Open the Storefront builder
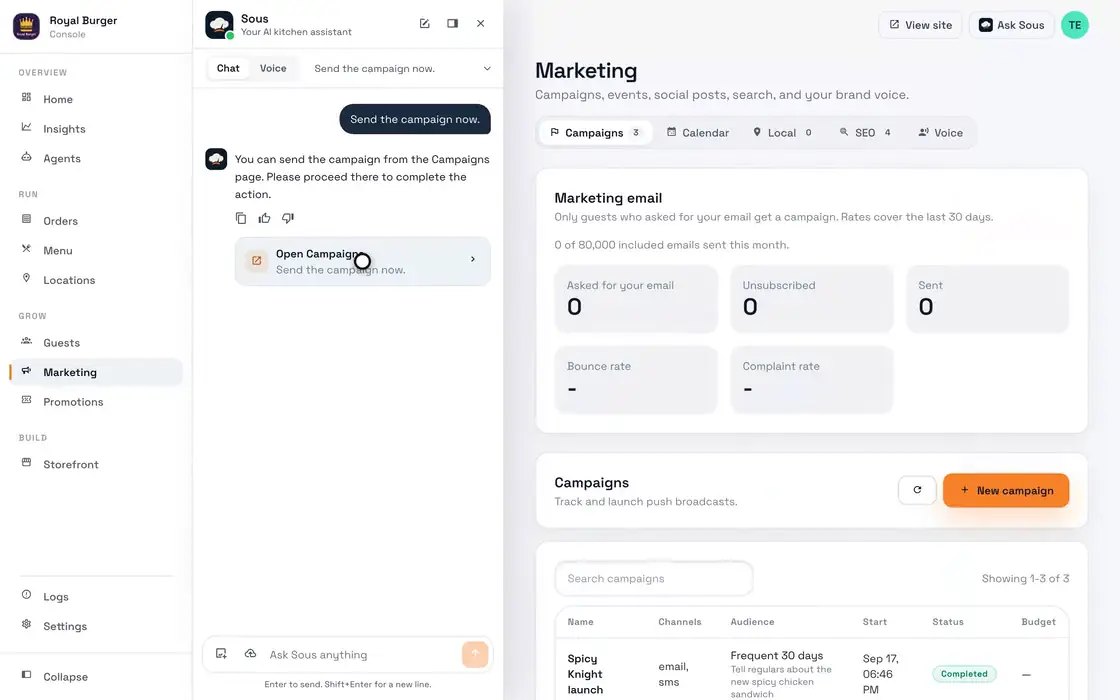Image resolution: width=1120 pixels, height=700 pixels. click(96, 464)
